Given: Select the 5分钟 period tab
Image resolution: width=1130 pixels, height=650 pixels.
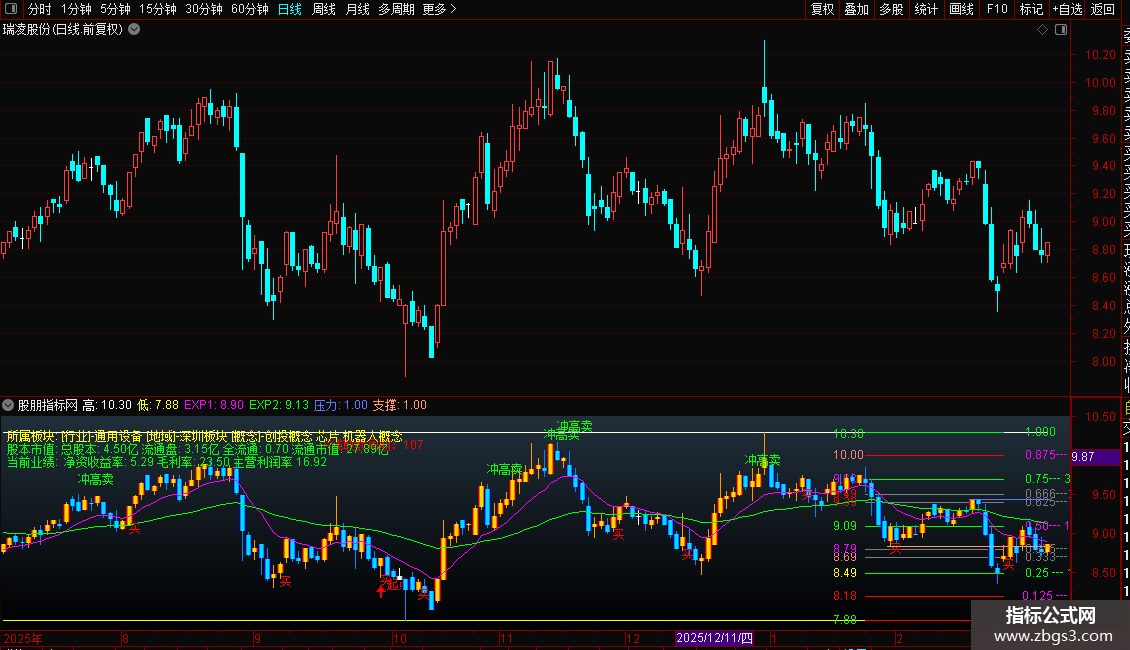Looking at the screenshot, I should click(115, 9).
